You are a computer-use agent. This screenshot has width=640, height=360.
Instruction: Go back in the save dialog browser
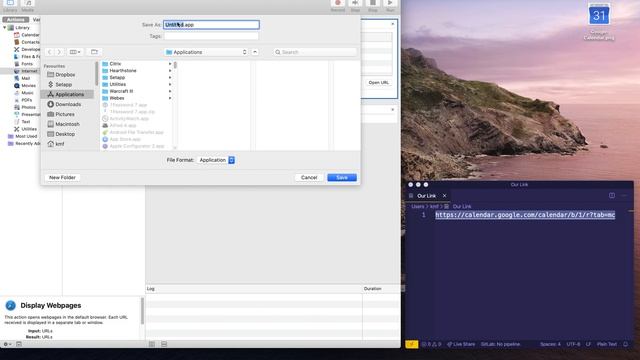tap(50, 52)
